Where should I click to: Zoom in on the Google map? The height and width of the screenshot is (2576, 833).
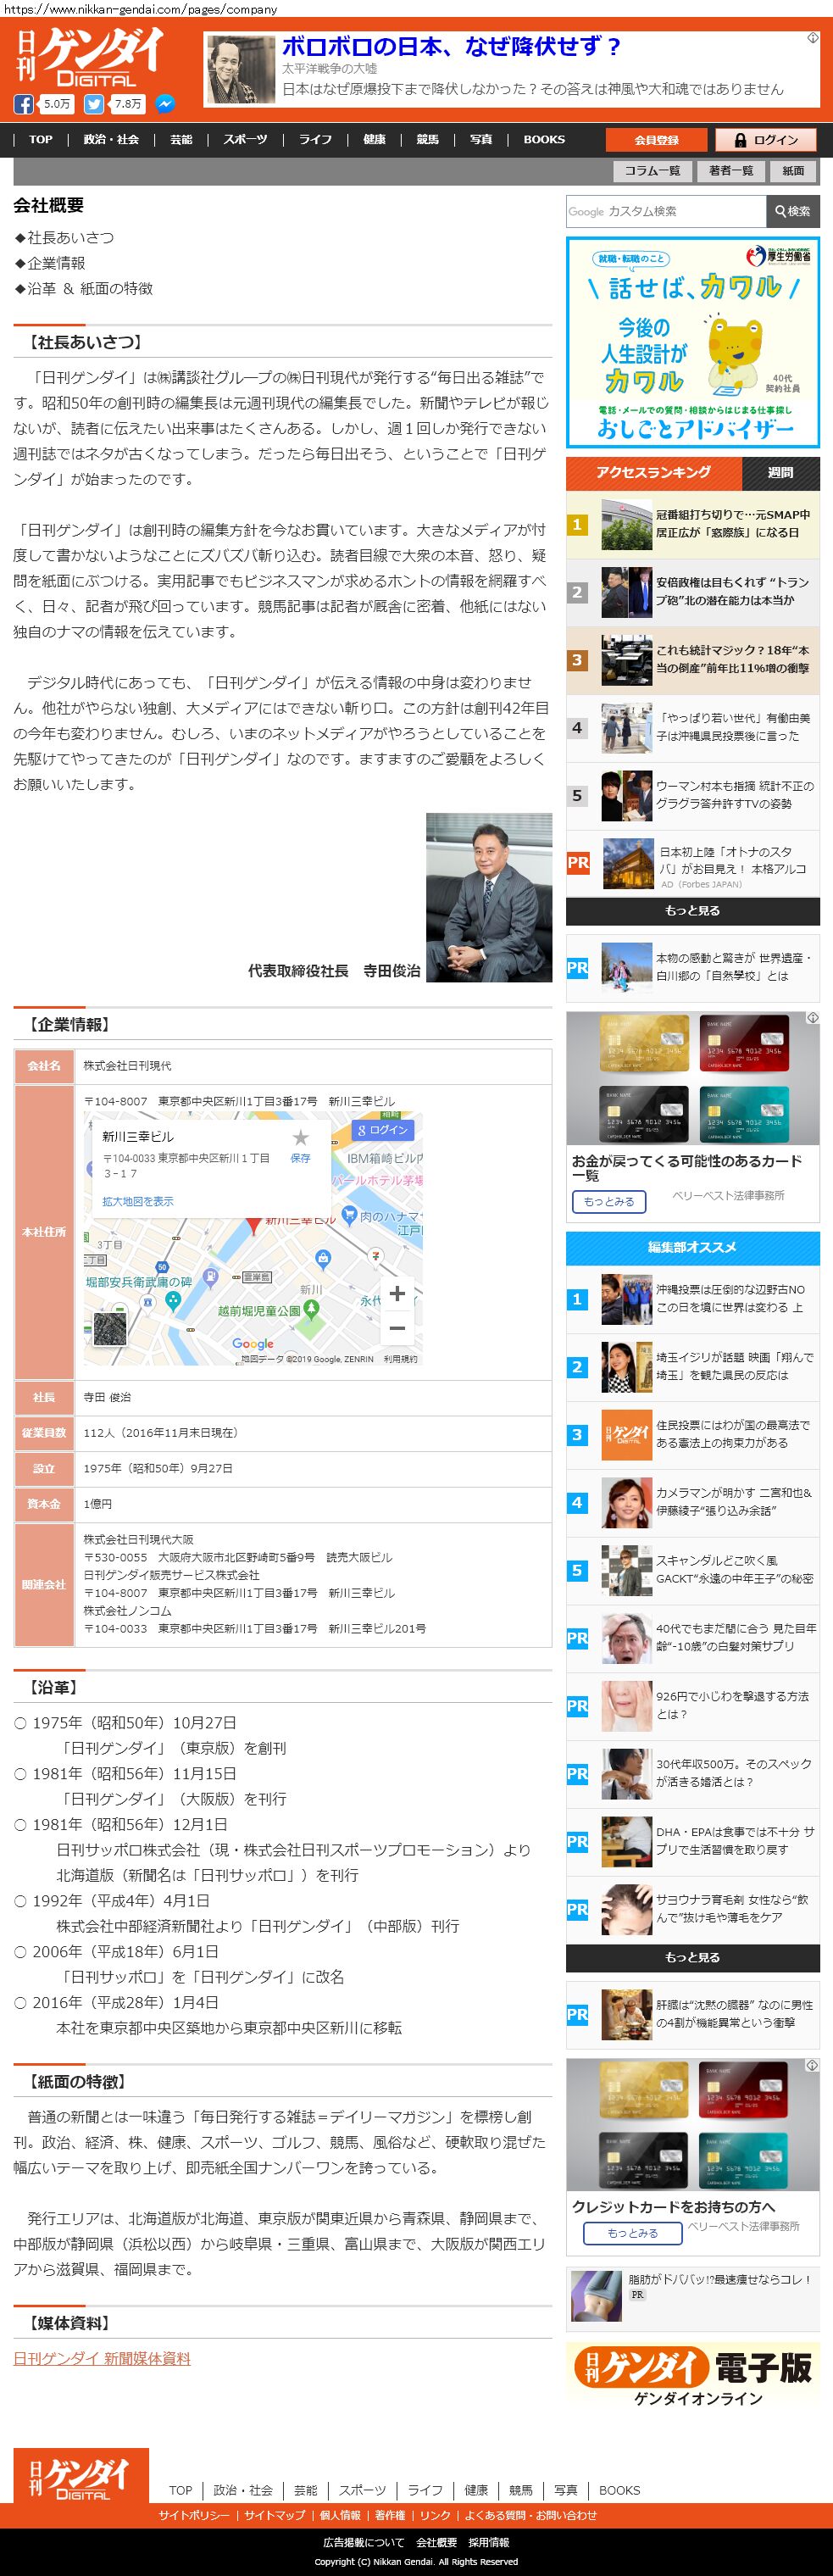click(x=397, y=1293)
